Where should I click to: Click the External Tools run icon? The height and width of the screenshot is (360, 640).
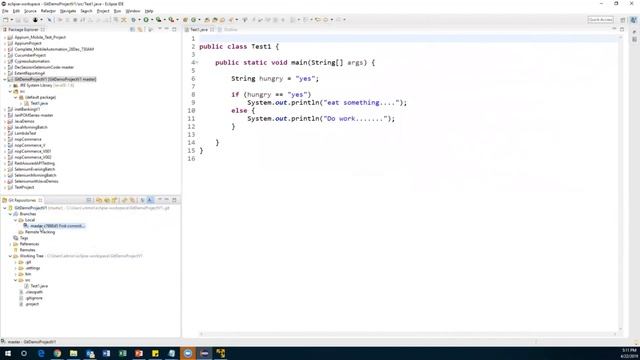(171, 20)
